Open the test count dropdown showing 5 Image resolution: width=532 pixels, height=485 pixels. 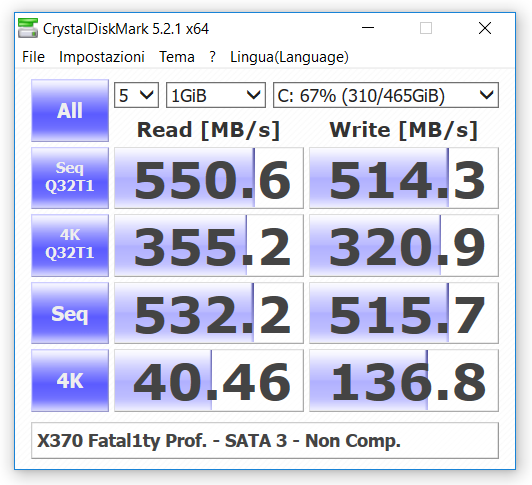click(136, 95)
